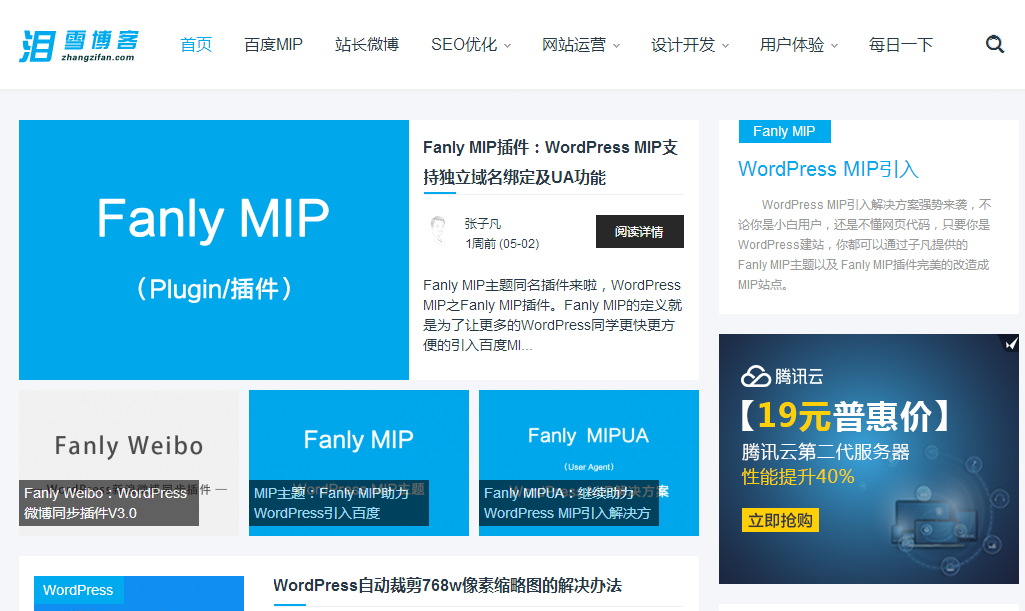The image size is (1025, 611).
Task: Expand the 用户体验 dropdown arrow
Action: pyautogui.click(x=834, y=46)
